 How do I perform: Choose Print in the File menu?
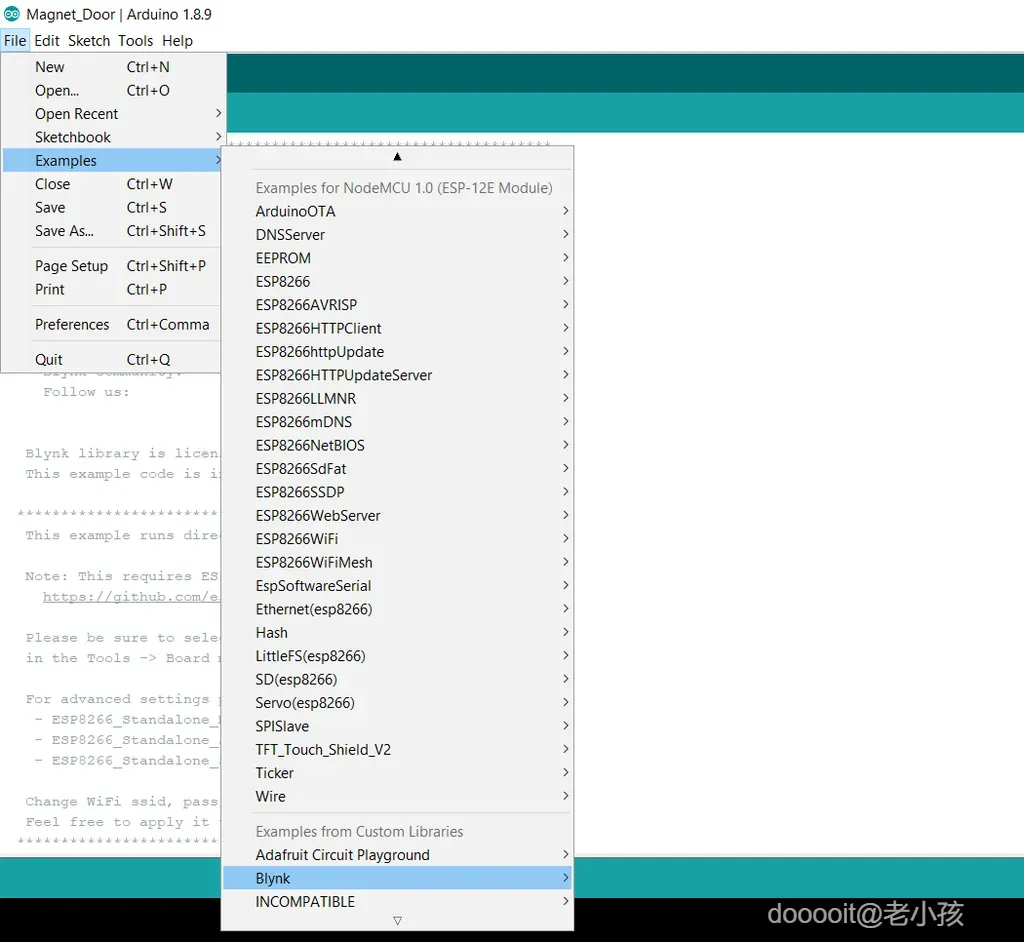[112, 289]
